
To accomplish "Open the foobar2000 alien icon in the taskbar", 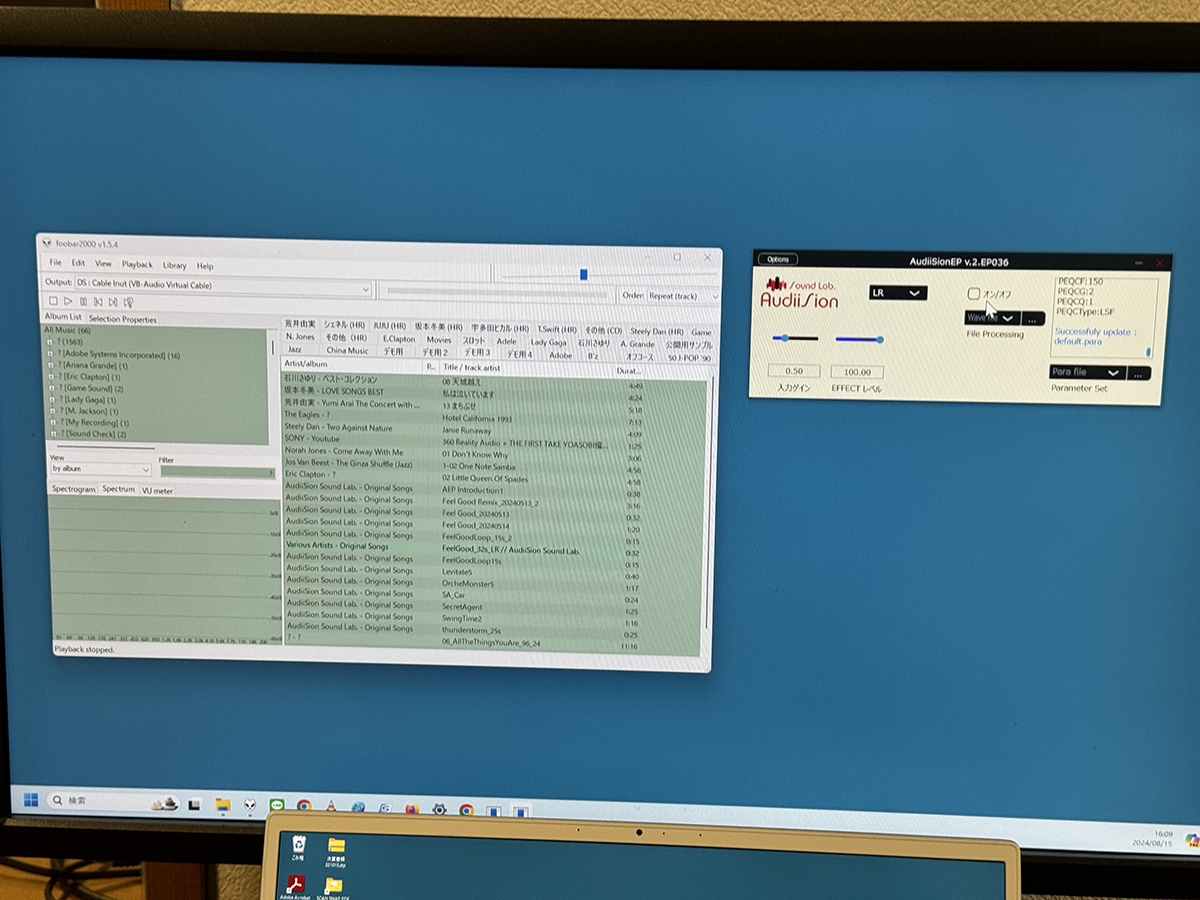I will click(248, 805).
